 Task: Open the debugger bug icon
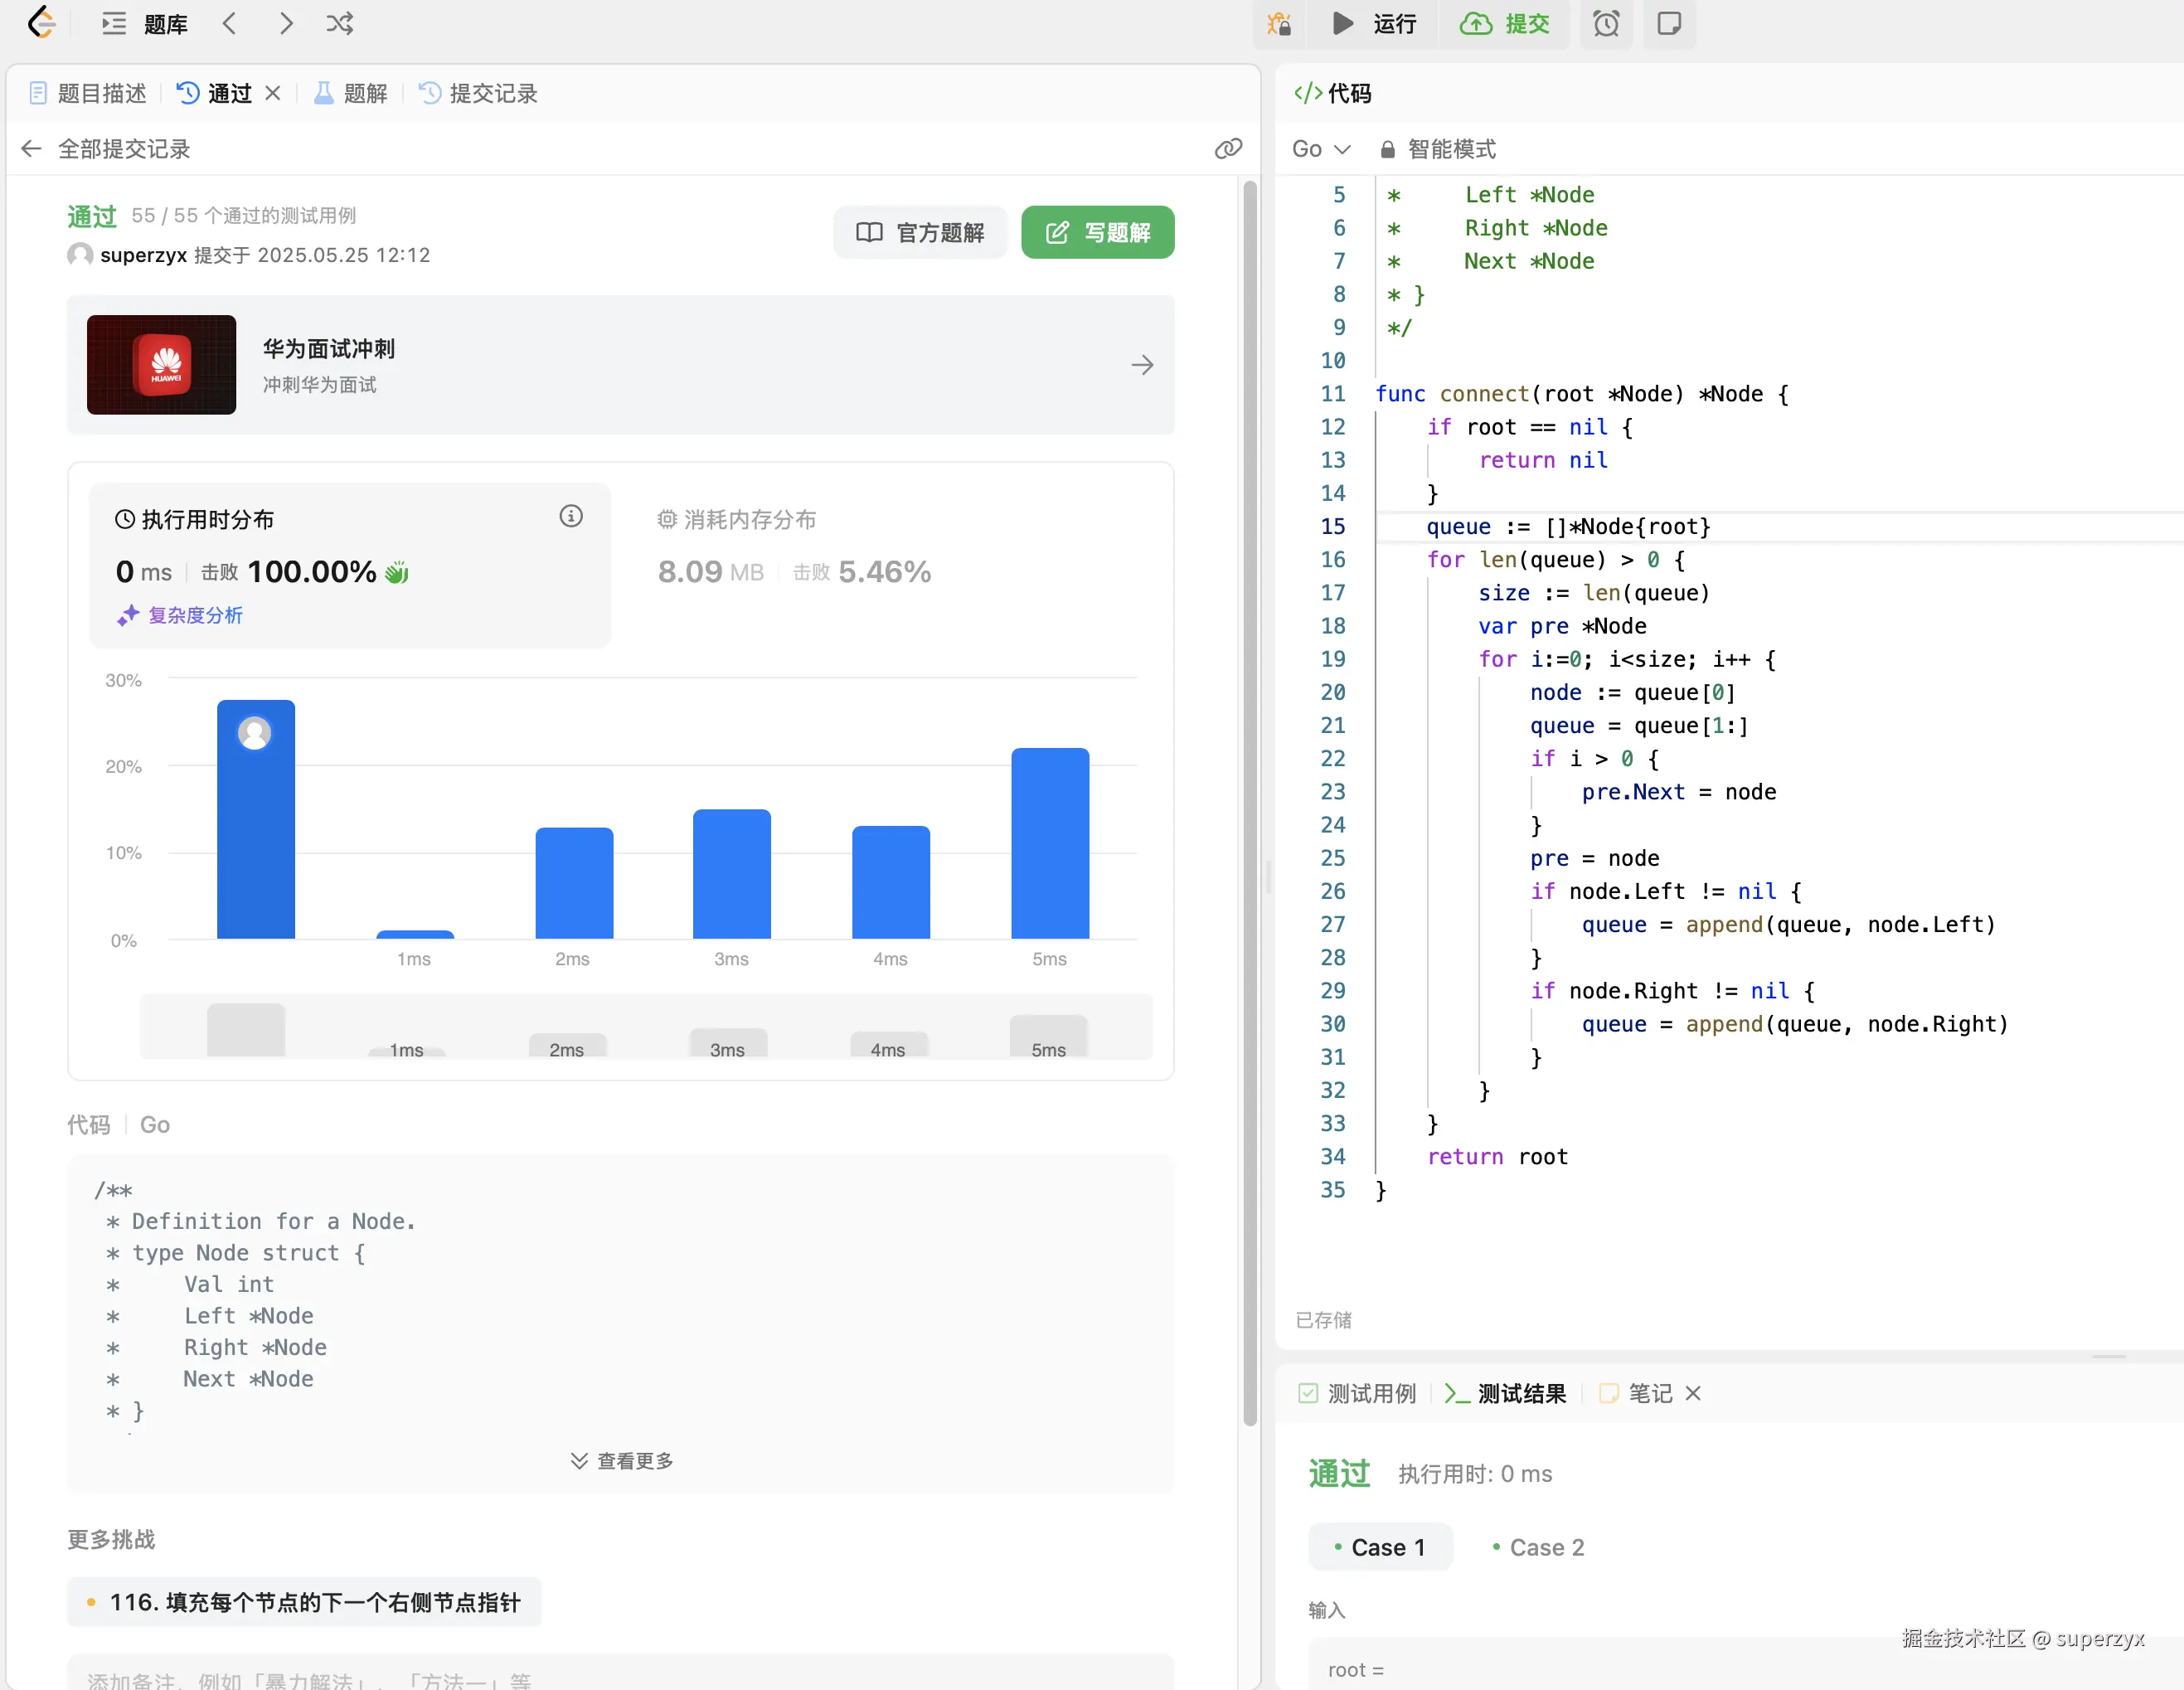point(1279,23)
